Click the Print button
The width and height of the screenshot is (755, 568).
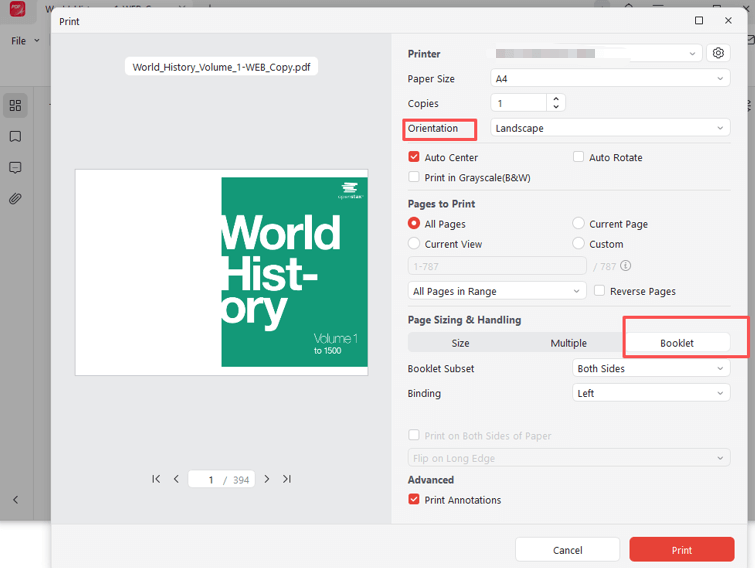682,550
